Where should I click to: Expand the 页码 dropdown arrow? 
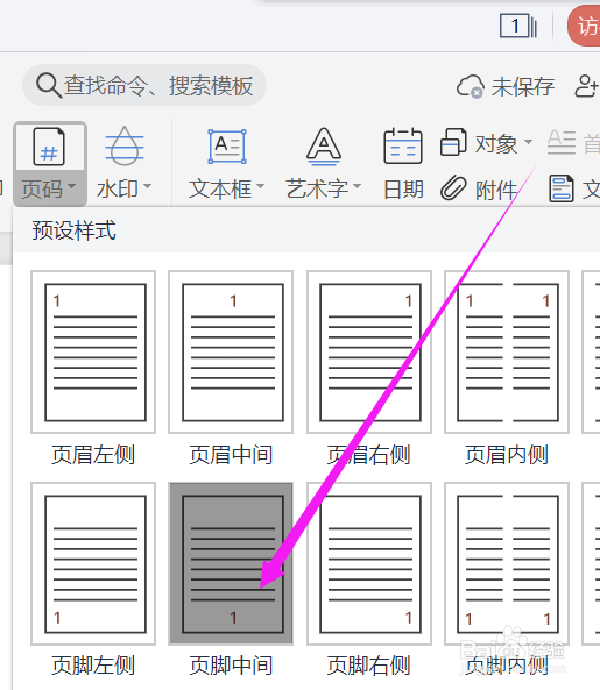coord(72,186)
